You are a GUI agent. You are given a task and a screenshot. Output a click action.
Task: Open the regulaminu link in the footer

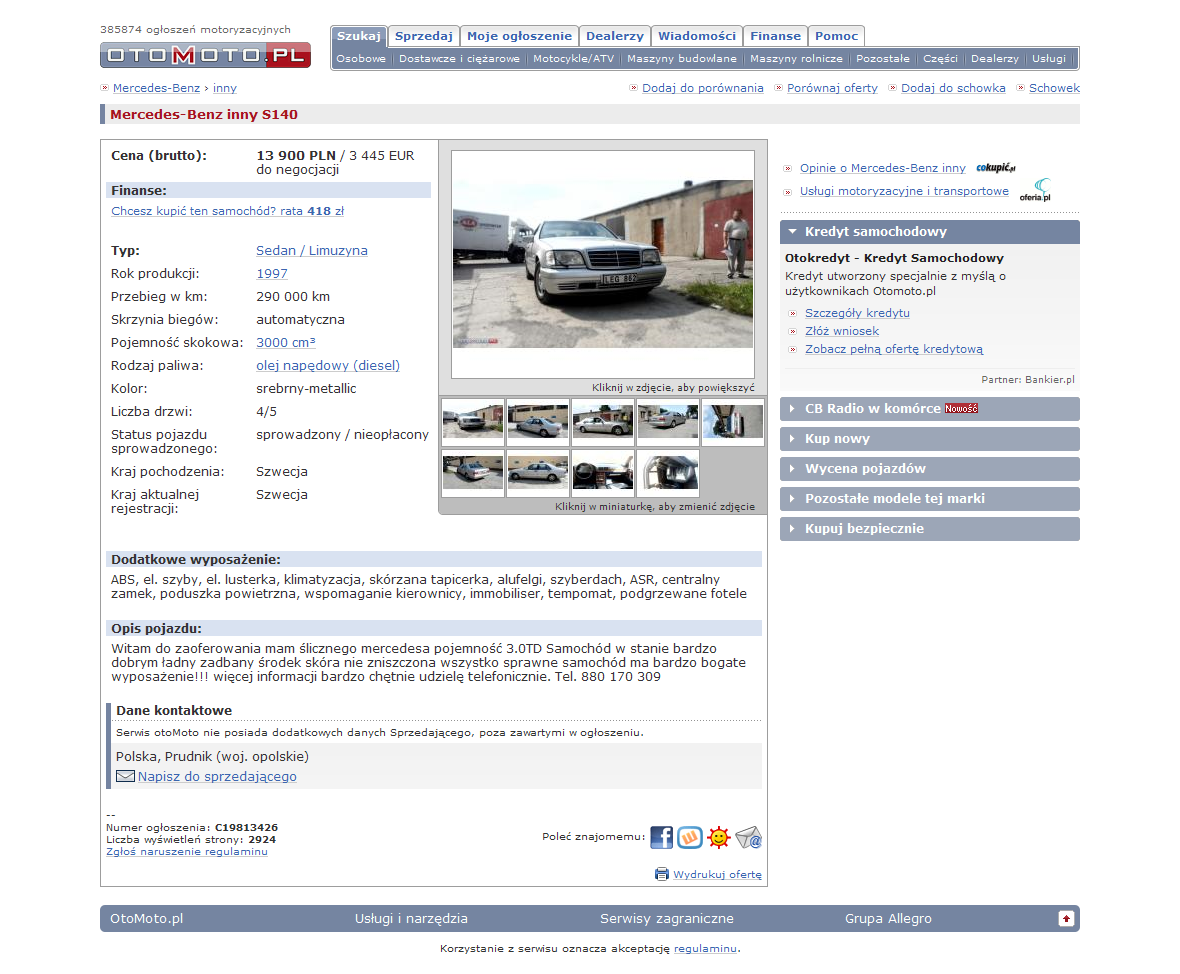click(705, 948)
